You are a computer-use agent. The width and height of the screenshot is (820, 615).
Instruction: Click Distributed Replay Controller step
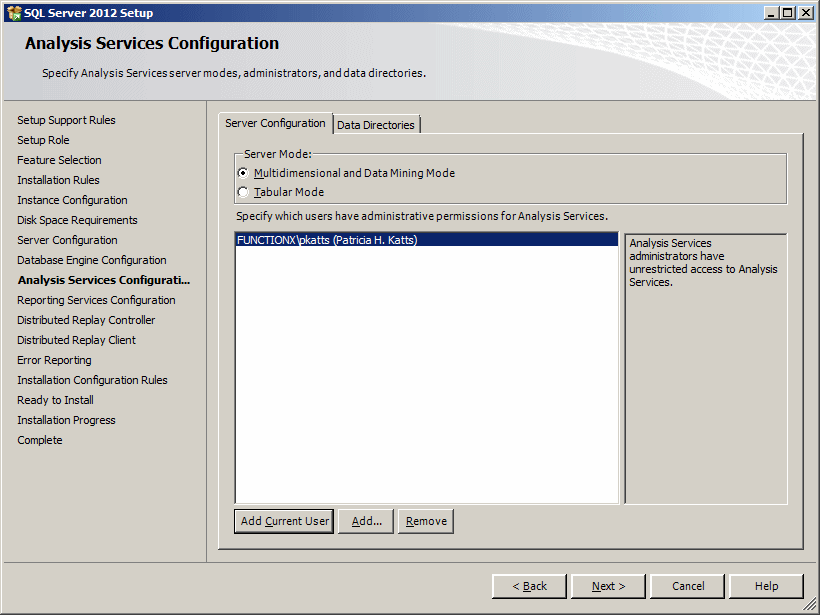[x=86, y=320]
